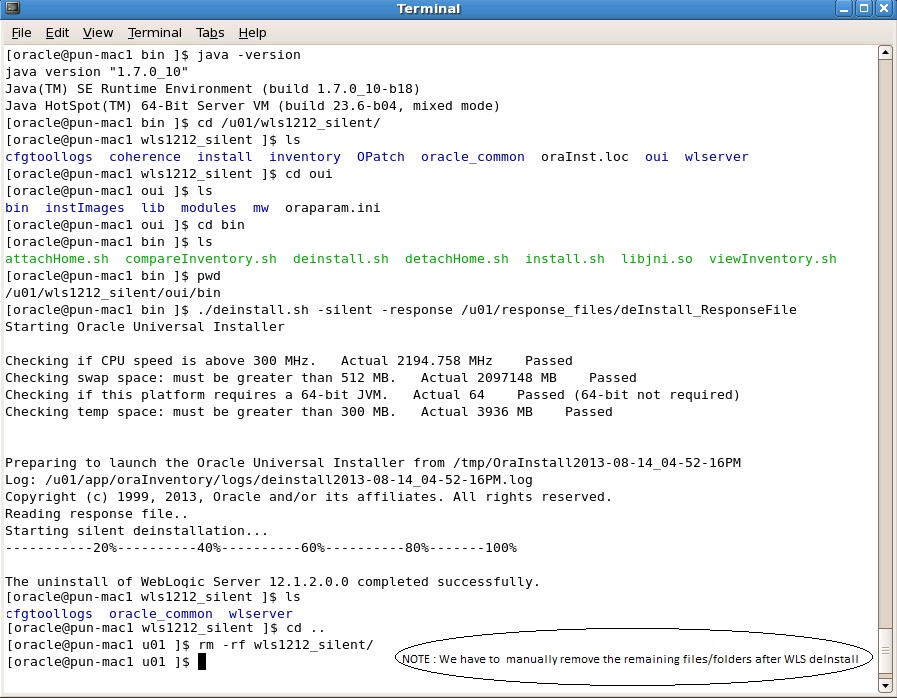
Task: Click the 'oraparam.ini' file name
Action: click(x=332, y=208)
